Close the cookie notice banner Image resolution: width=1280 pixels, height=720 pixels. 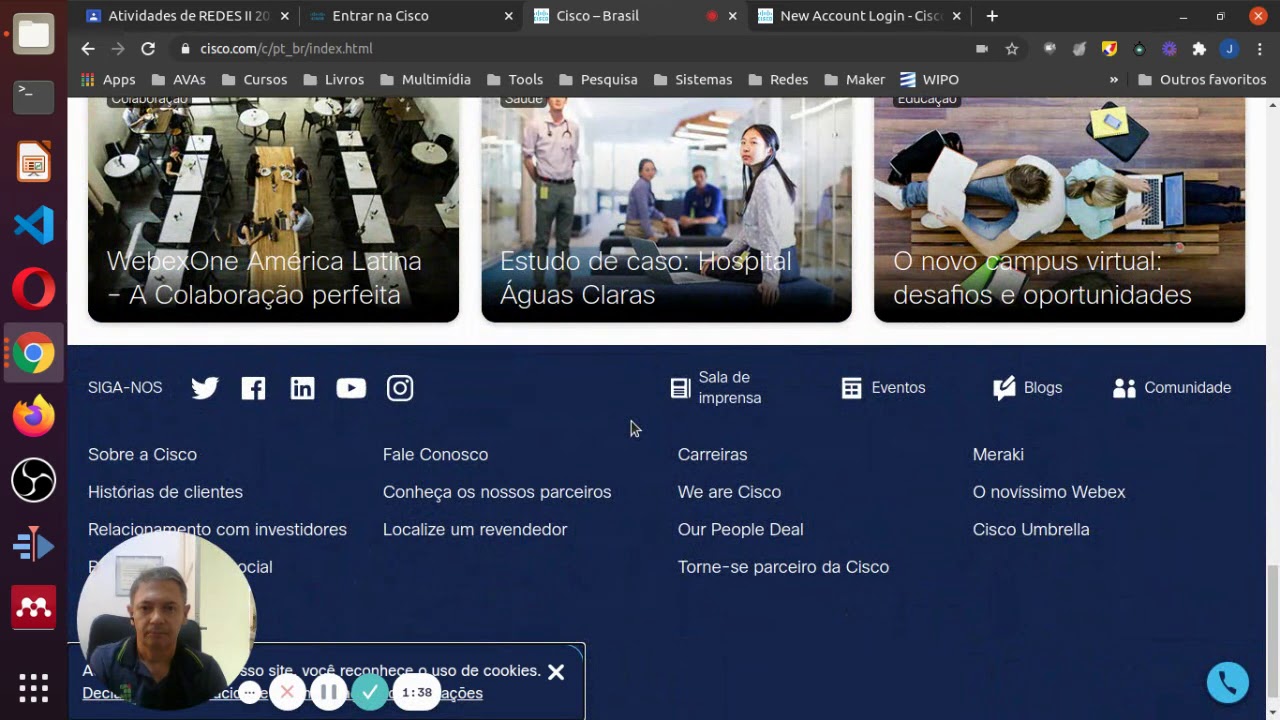click(x=556, y=672)
